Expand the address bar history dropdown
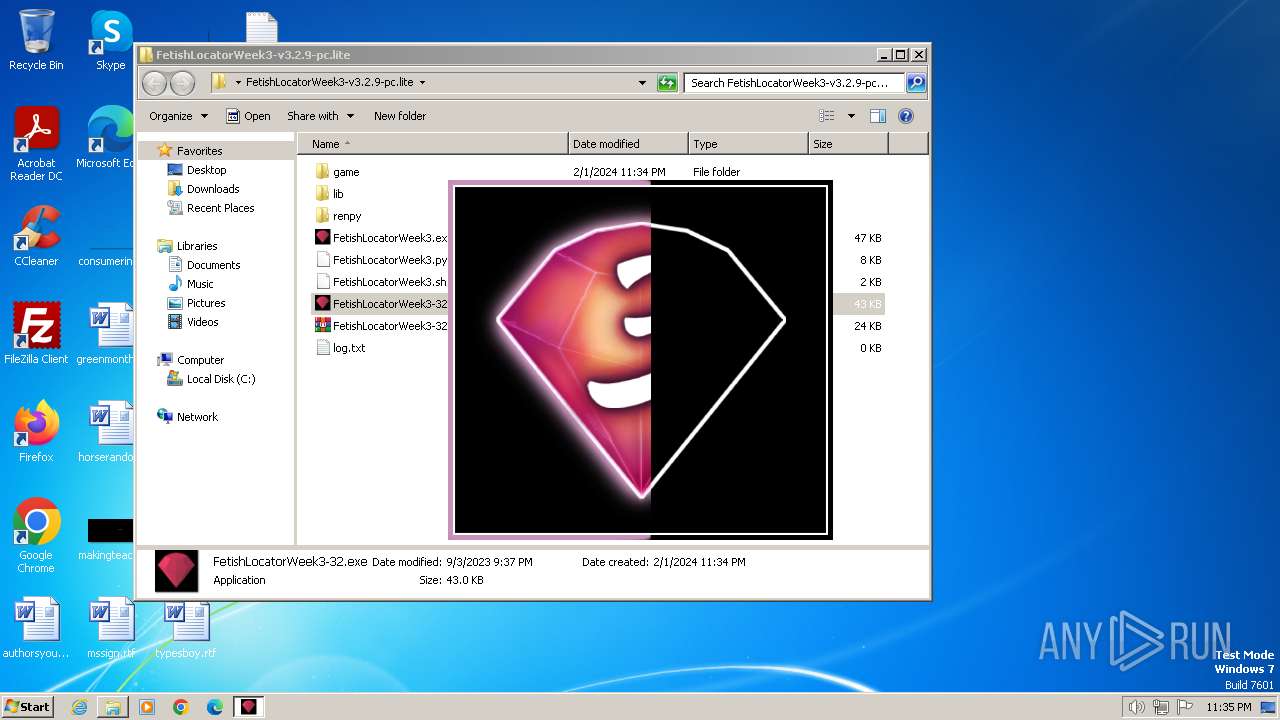Screen dimensions: 1280x720 [x=642, y=83]
